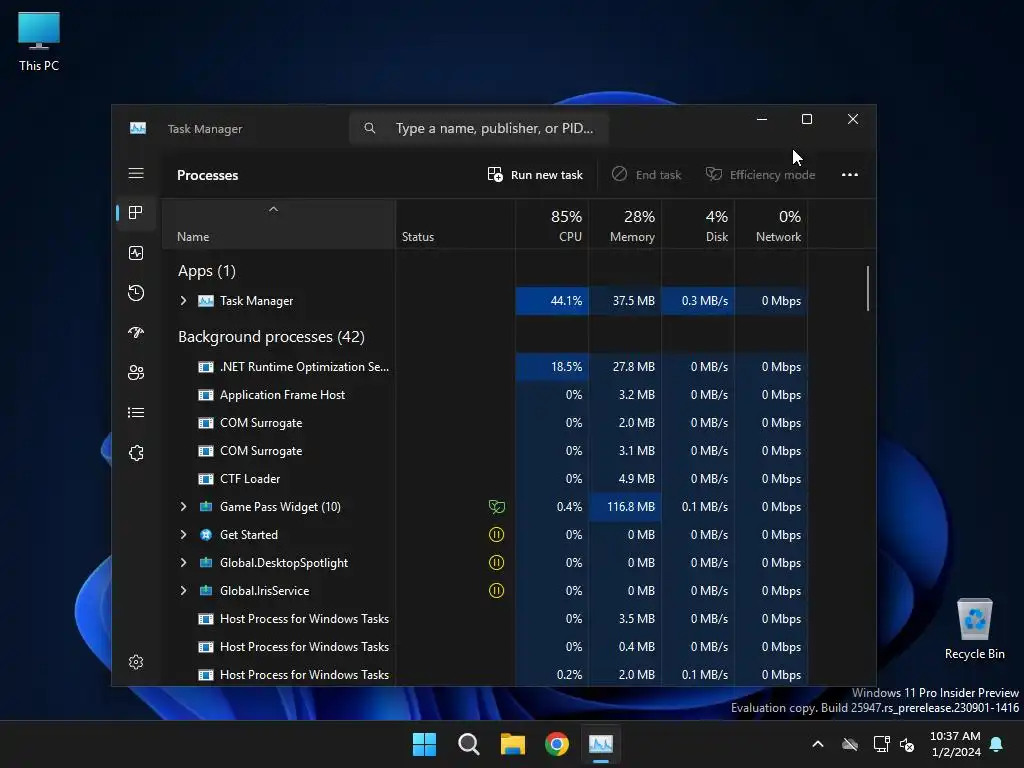Click the 116.8 MB memory cell
1024x768 pixels.
point(625,507)
